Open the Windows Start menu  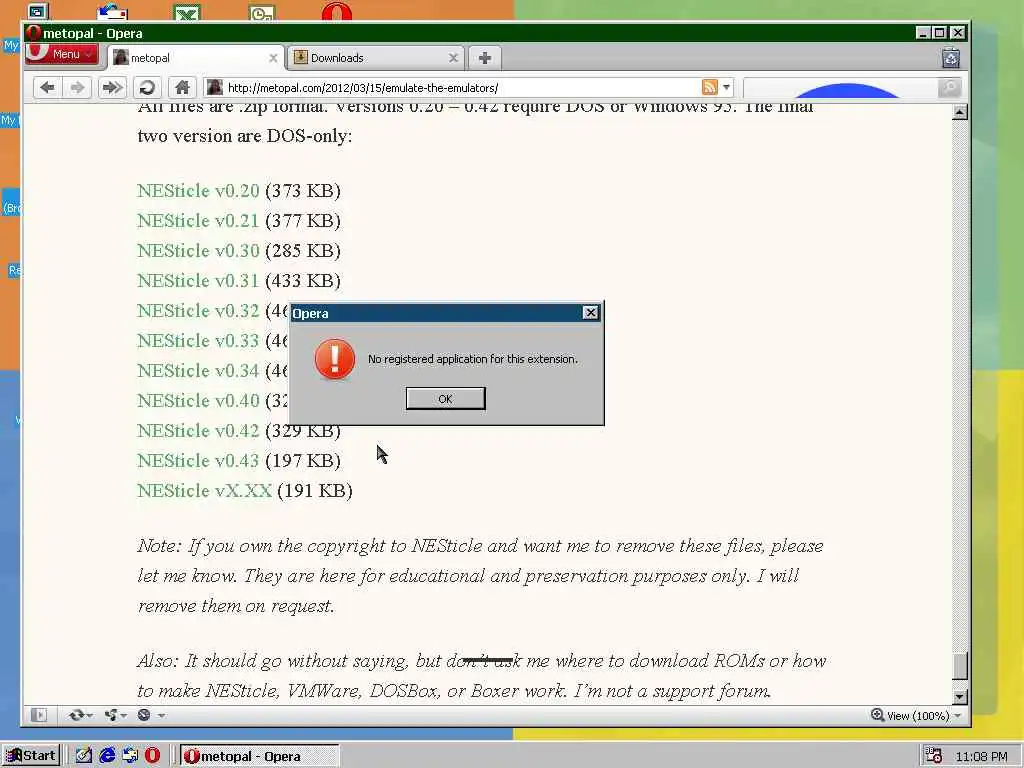pyautogui.click(x=30, y=756)
